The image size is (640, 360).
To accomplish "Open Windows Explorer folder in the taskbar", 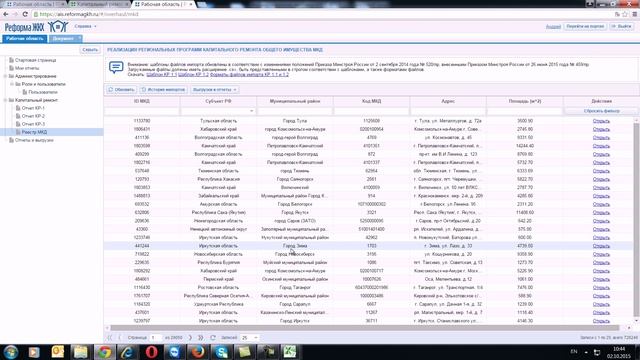I will 80,352.
